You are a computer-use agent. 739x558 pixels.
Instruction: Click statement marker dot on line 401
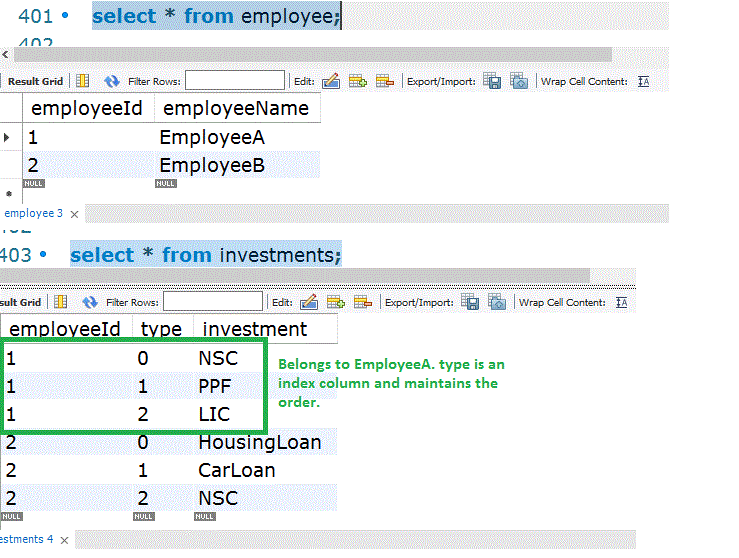click(65, 16)
